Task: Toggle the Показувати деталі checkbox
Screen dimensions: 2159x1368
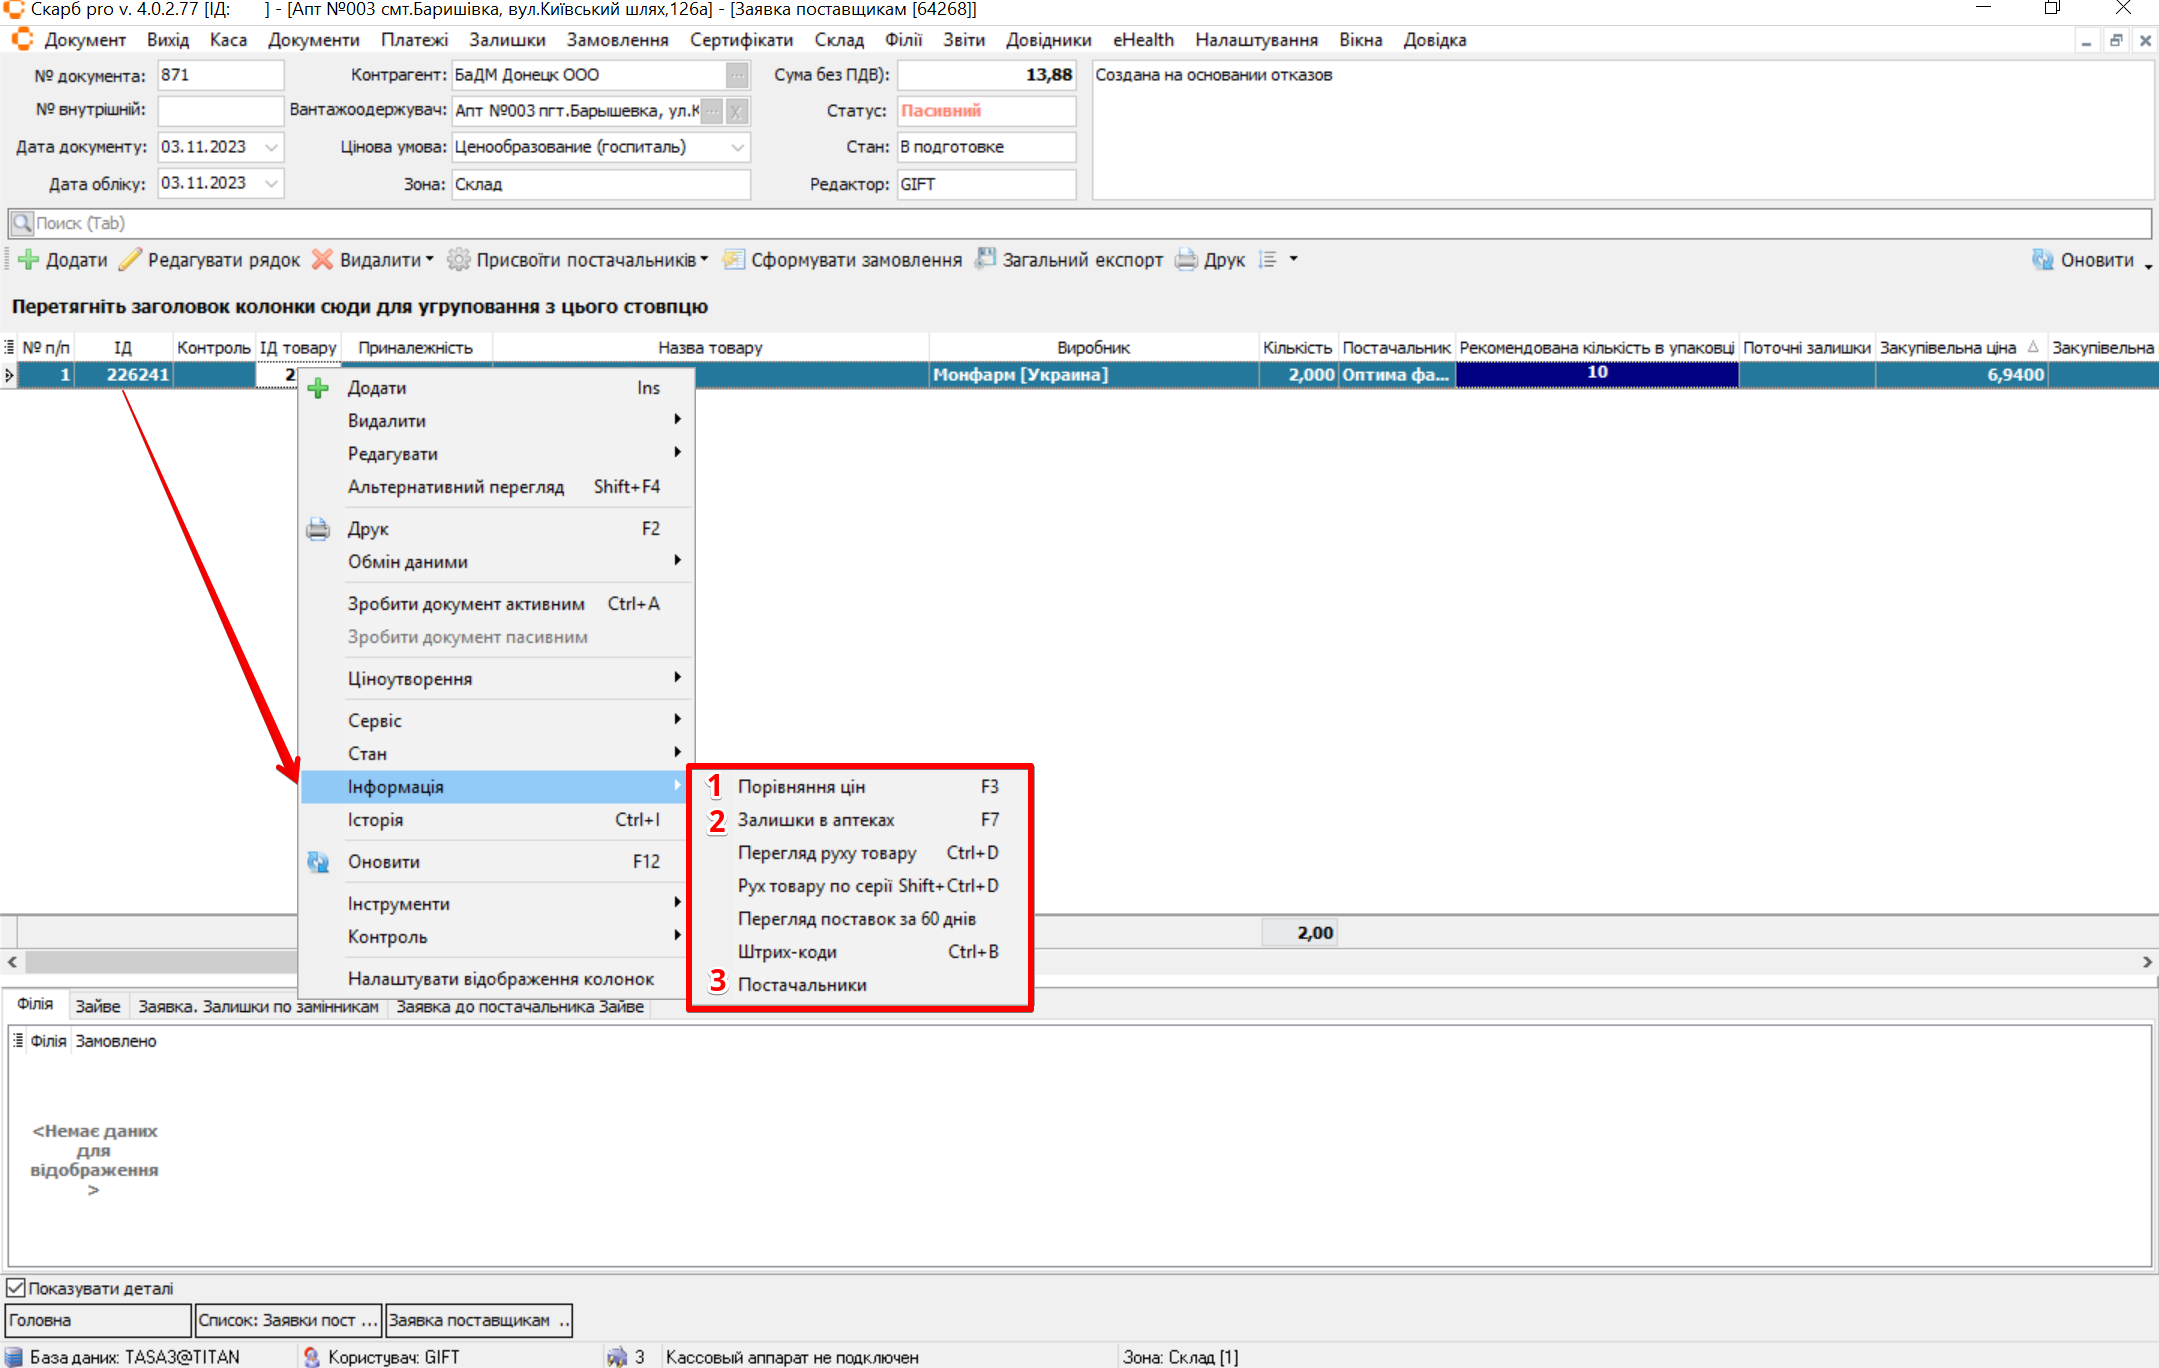Action: [16, 1288]
